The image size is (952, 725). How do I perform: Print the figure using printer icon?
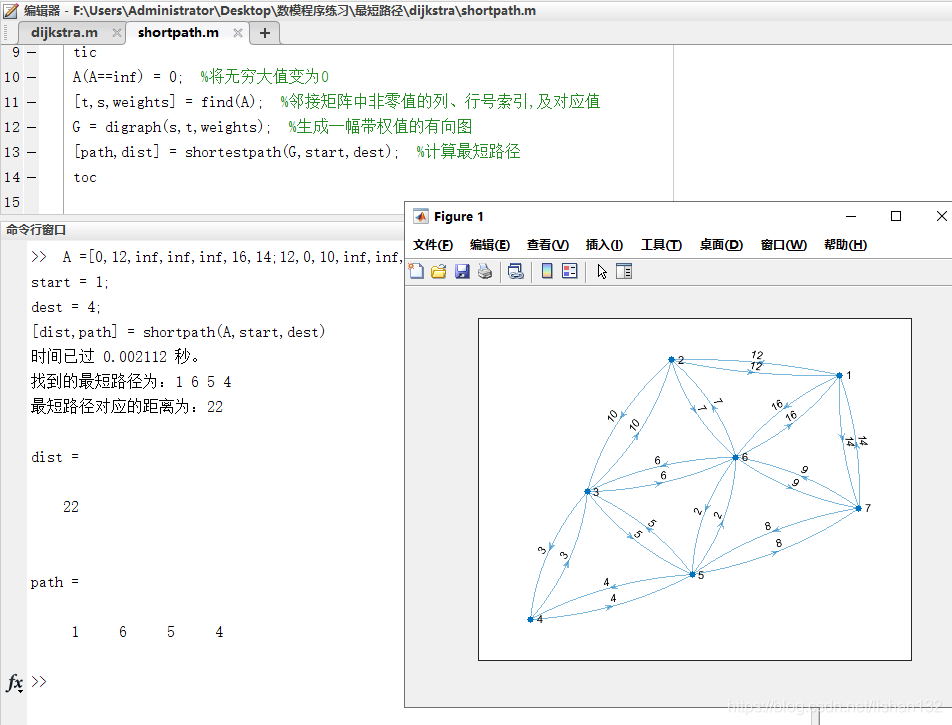pos(484,271)
